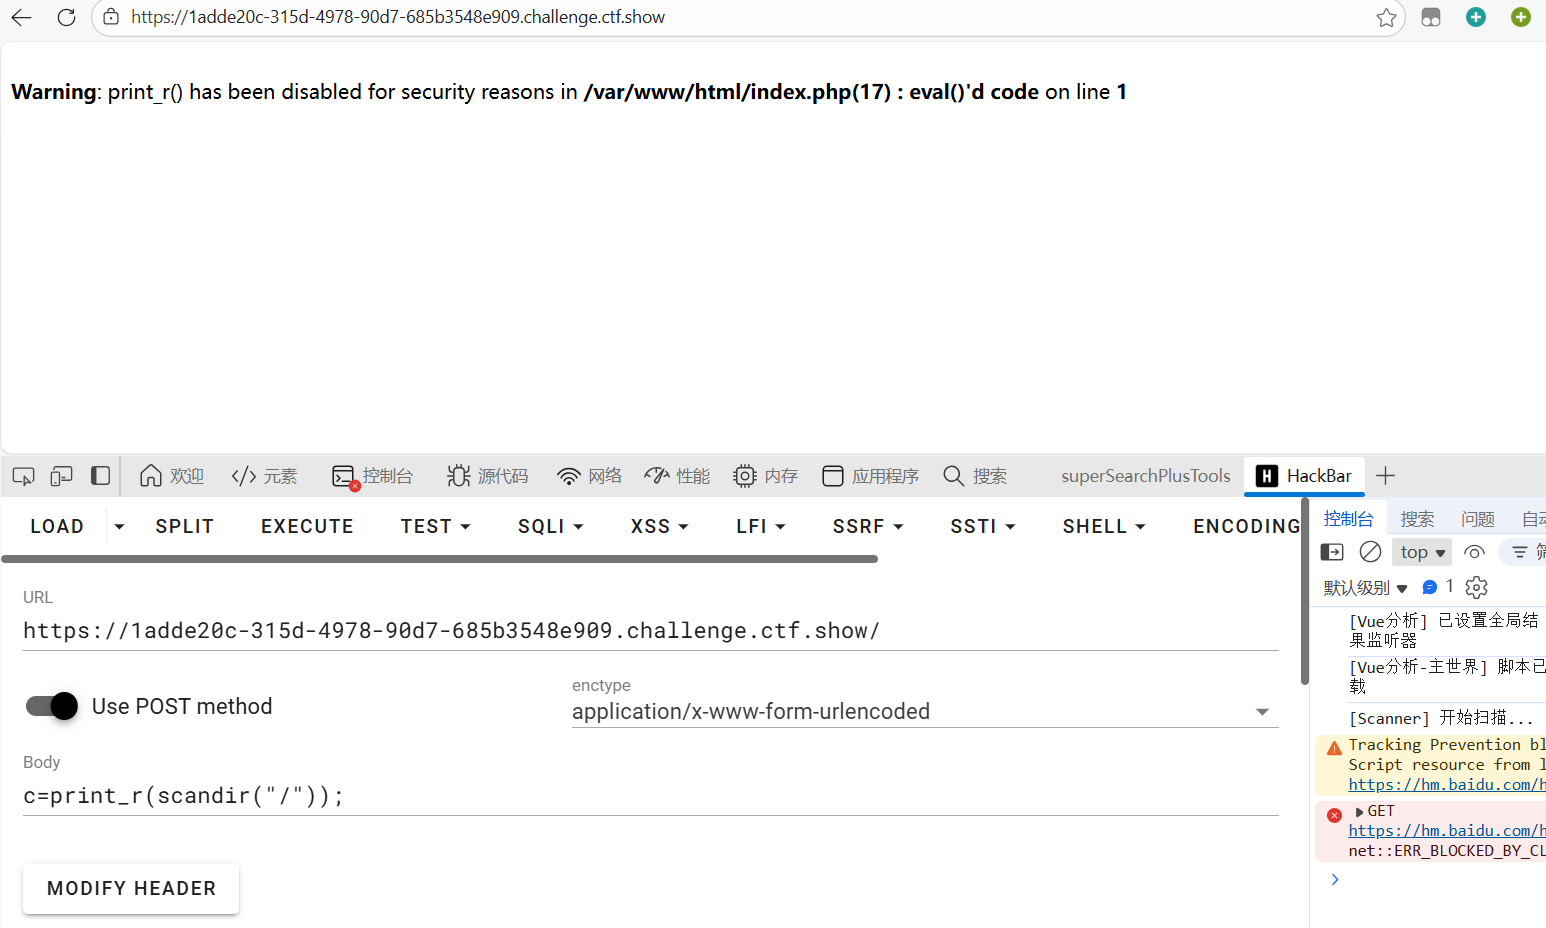Click the yellow warning triangle icon
The height and width of the screenshot is (928, 1546).
(1334, 748)
